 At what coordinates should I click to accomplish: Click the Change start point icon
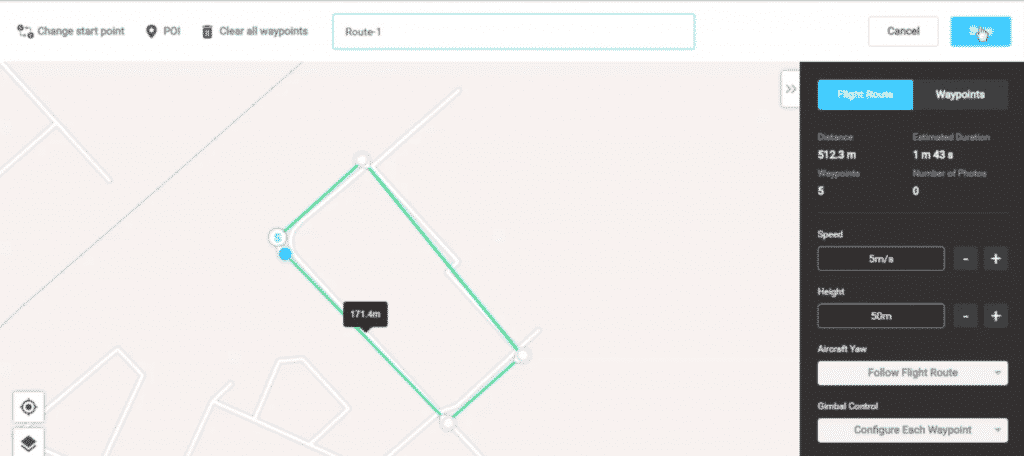(25, 31)
